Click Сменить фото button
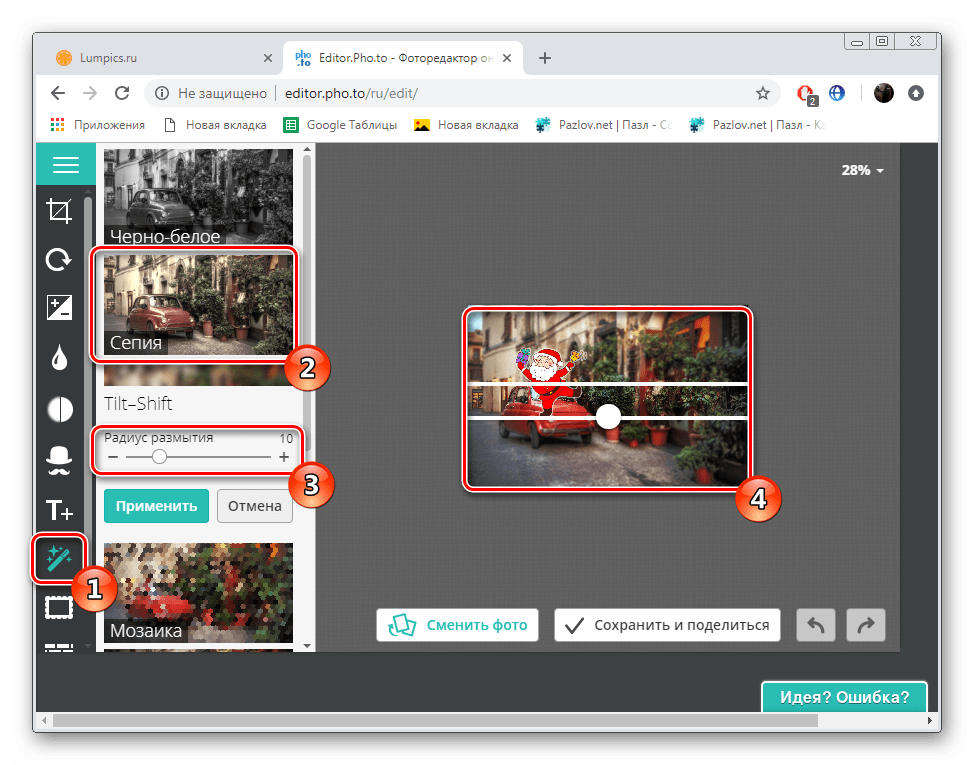This screenshot has height=765, width=974. pyautogui.click(x=457, y=625)
